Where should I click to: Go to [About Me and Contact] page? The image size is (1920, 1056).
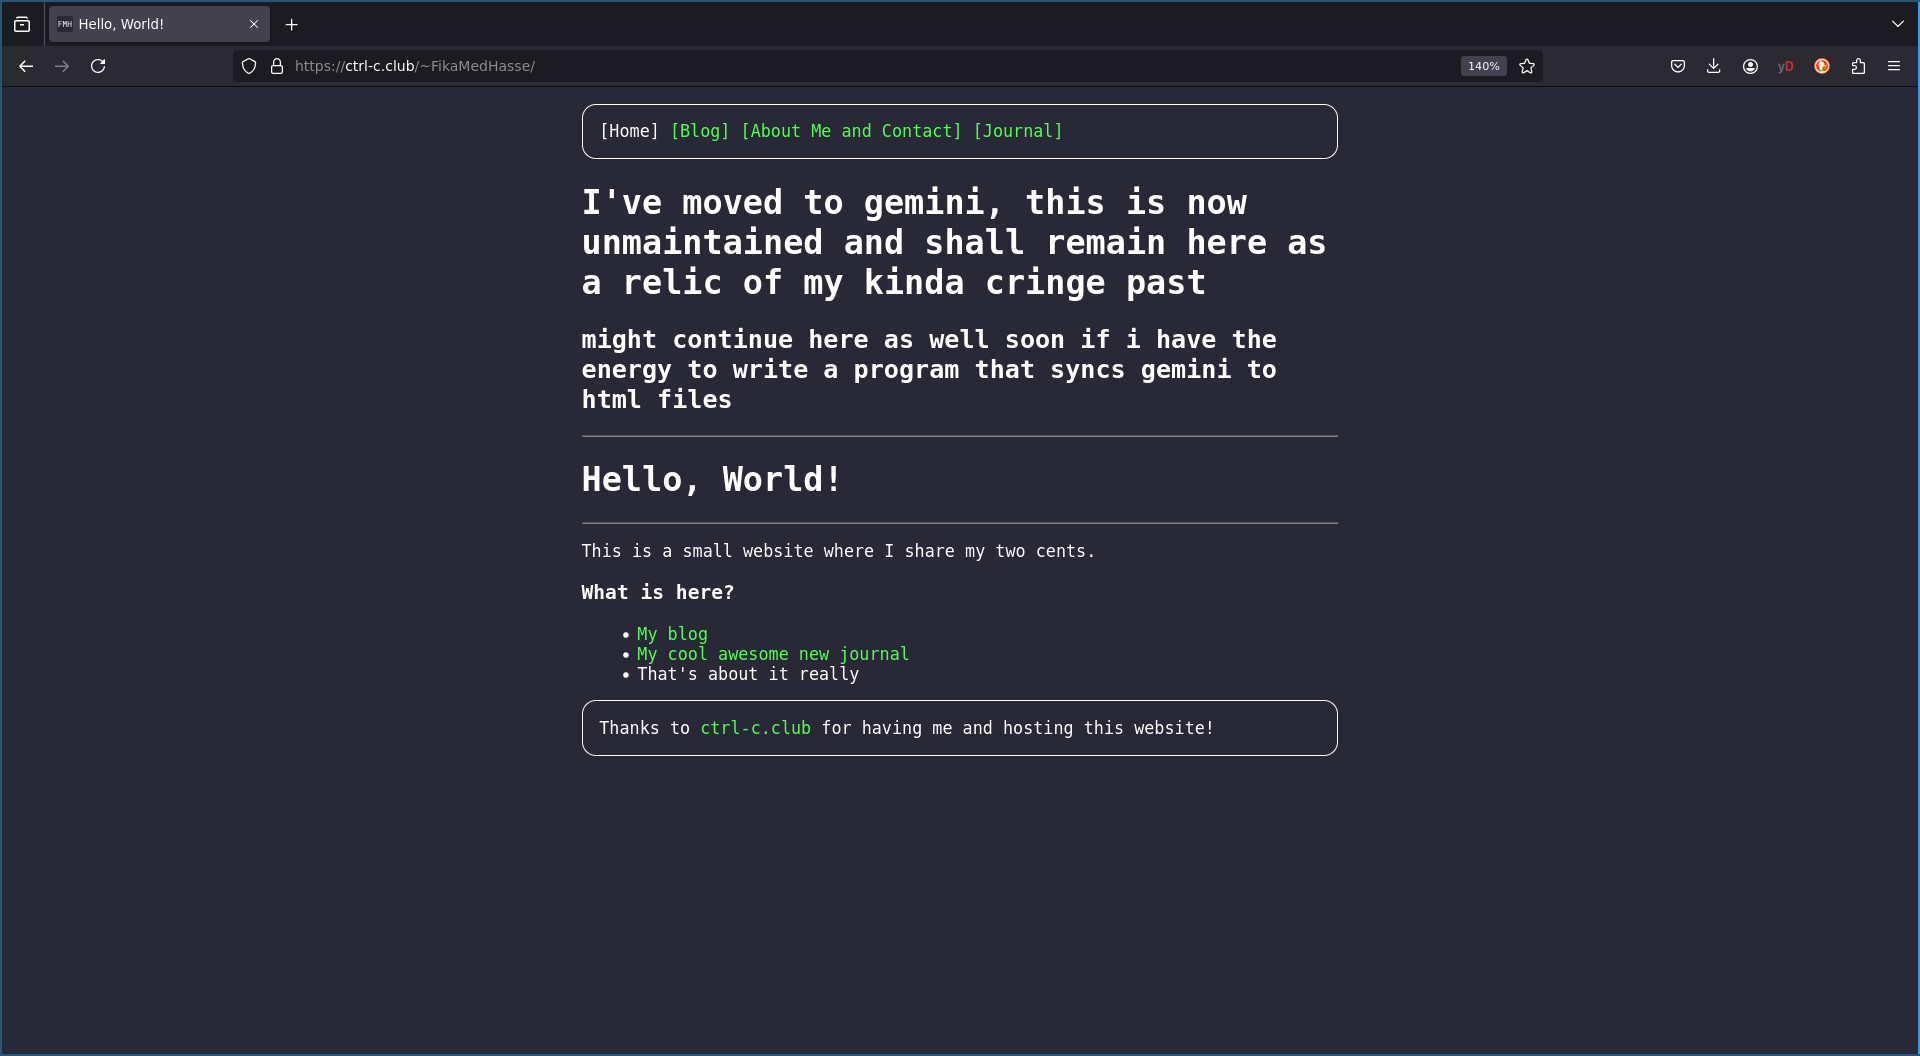851,131
